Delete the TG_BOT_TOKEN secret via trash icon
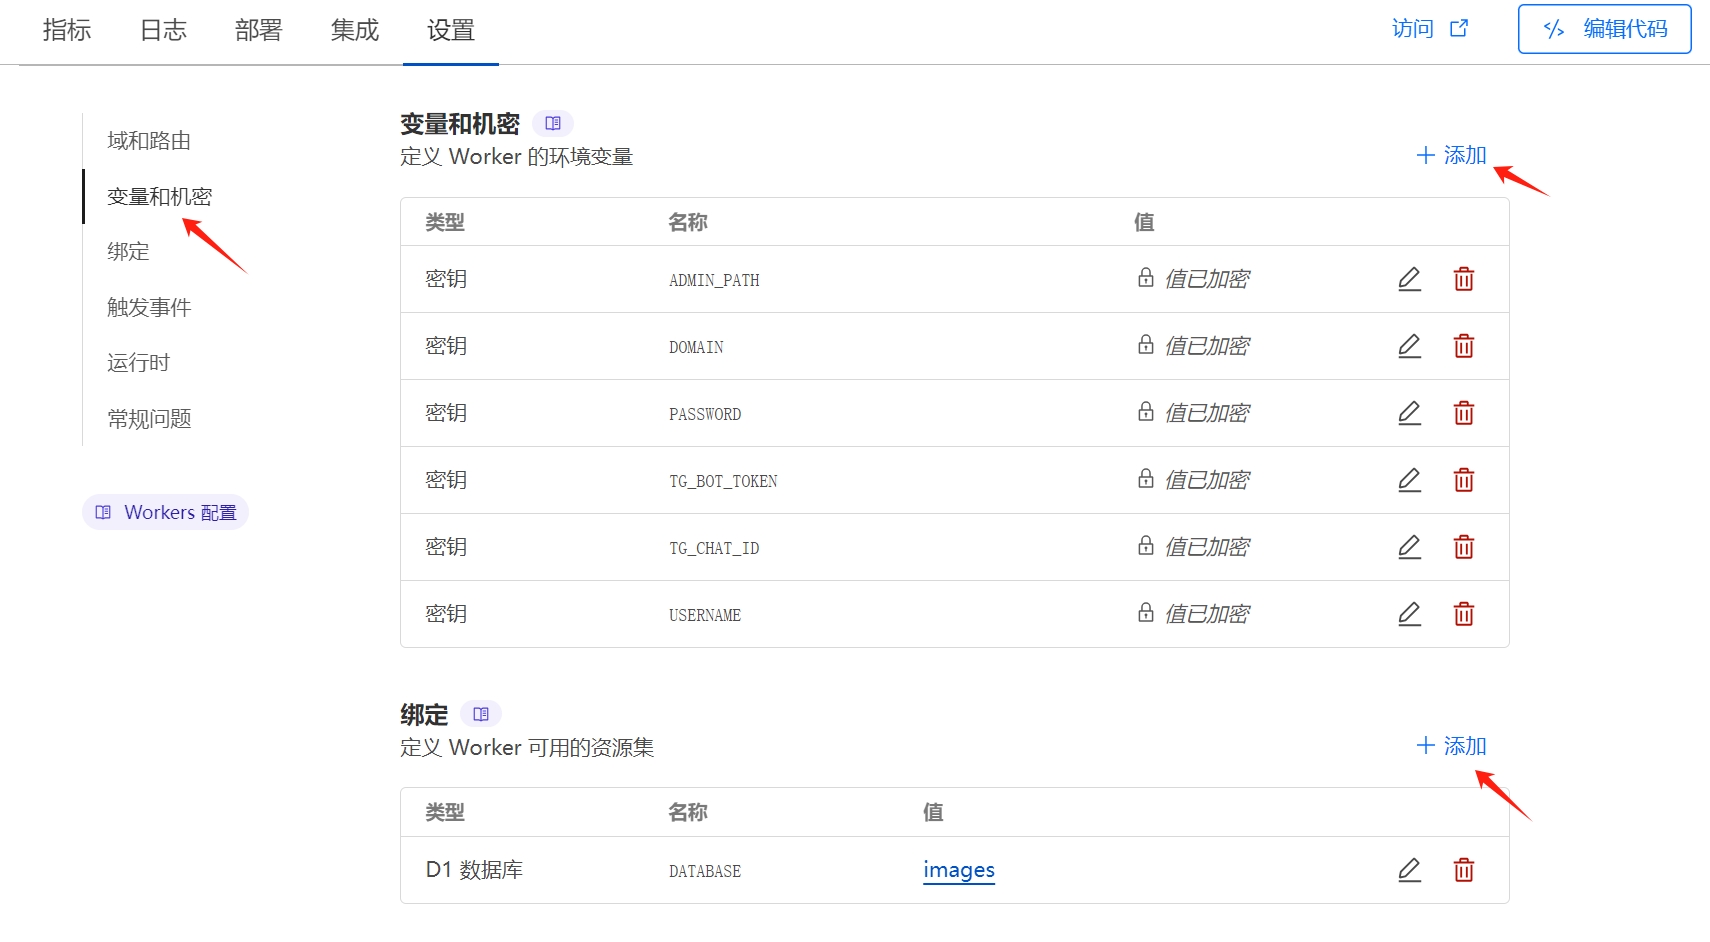1710x942 pixels. [1464, 480]
